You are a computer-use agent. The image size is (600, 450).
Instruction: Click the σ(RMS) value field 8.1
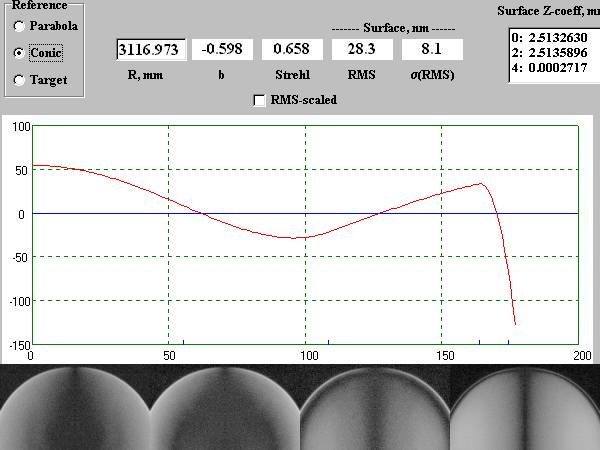point(432,49)
